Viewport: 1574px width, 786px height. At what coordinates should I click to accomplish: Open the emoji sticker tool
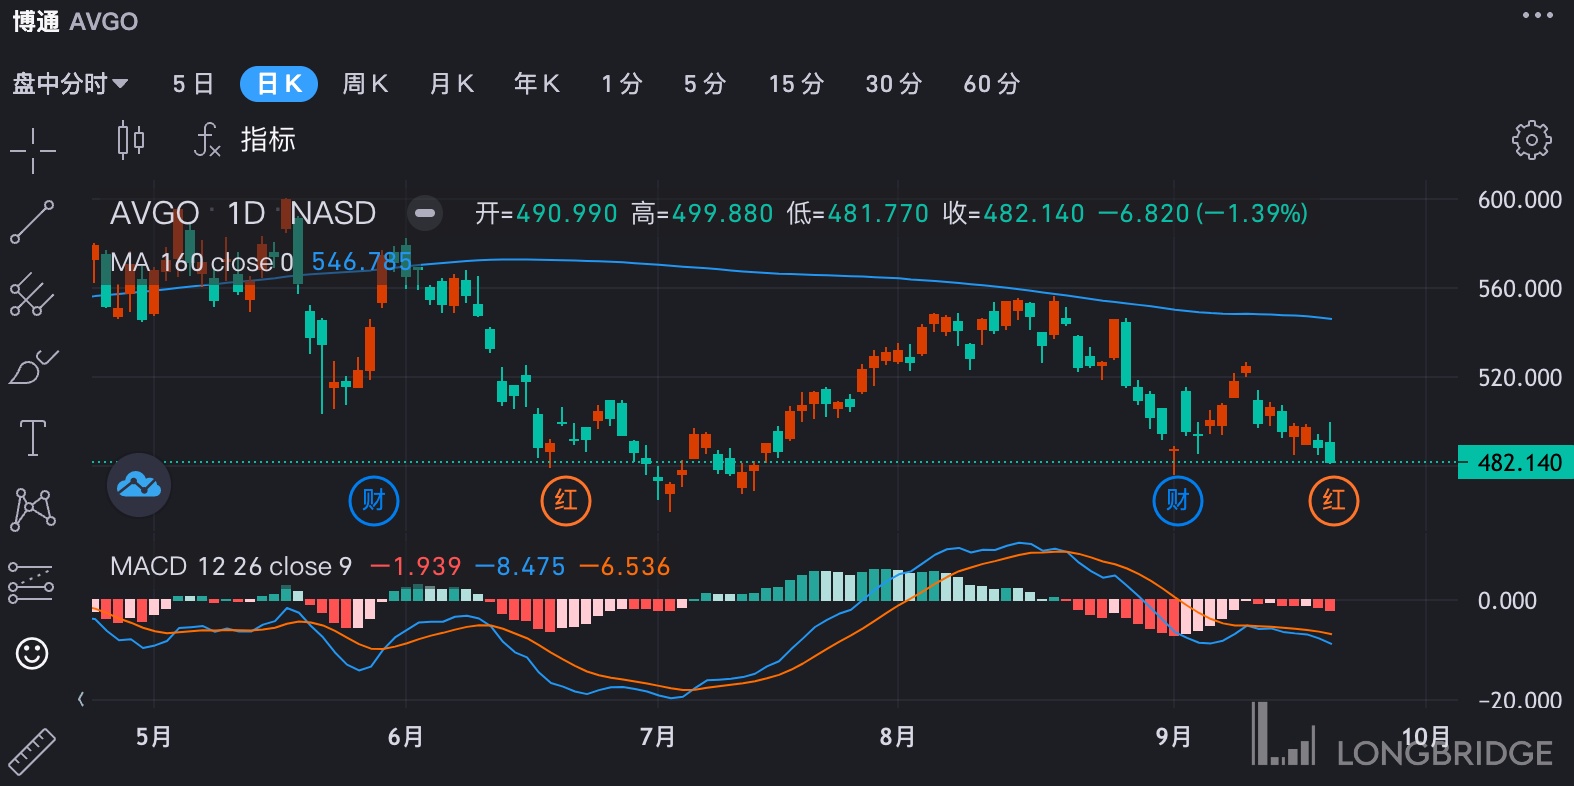(x=32, y=654)
